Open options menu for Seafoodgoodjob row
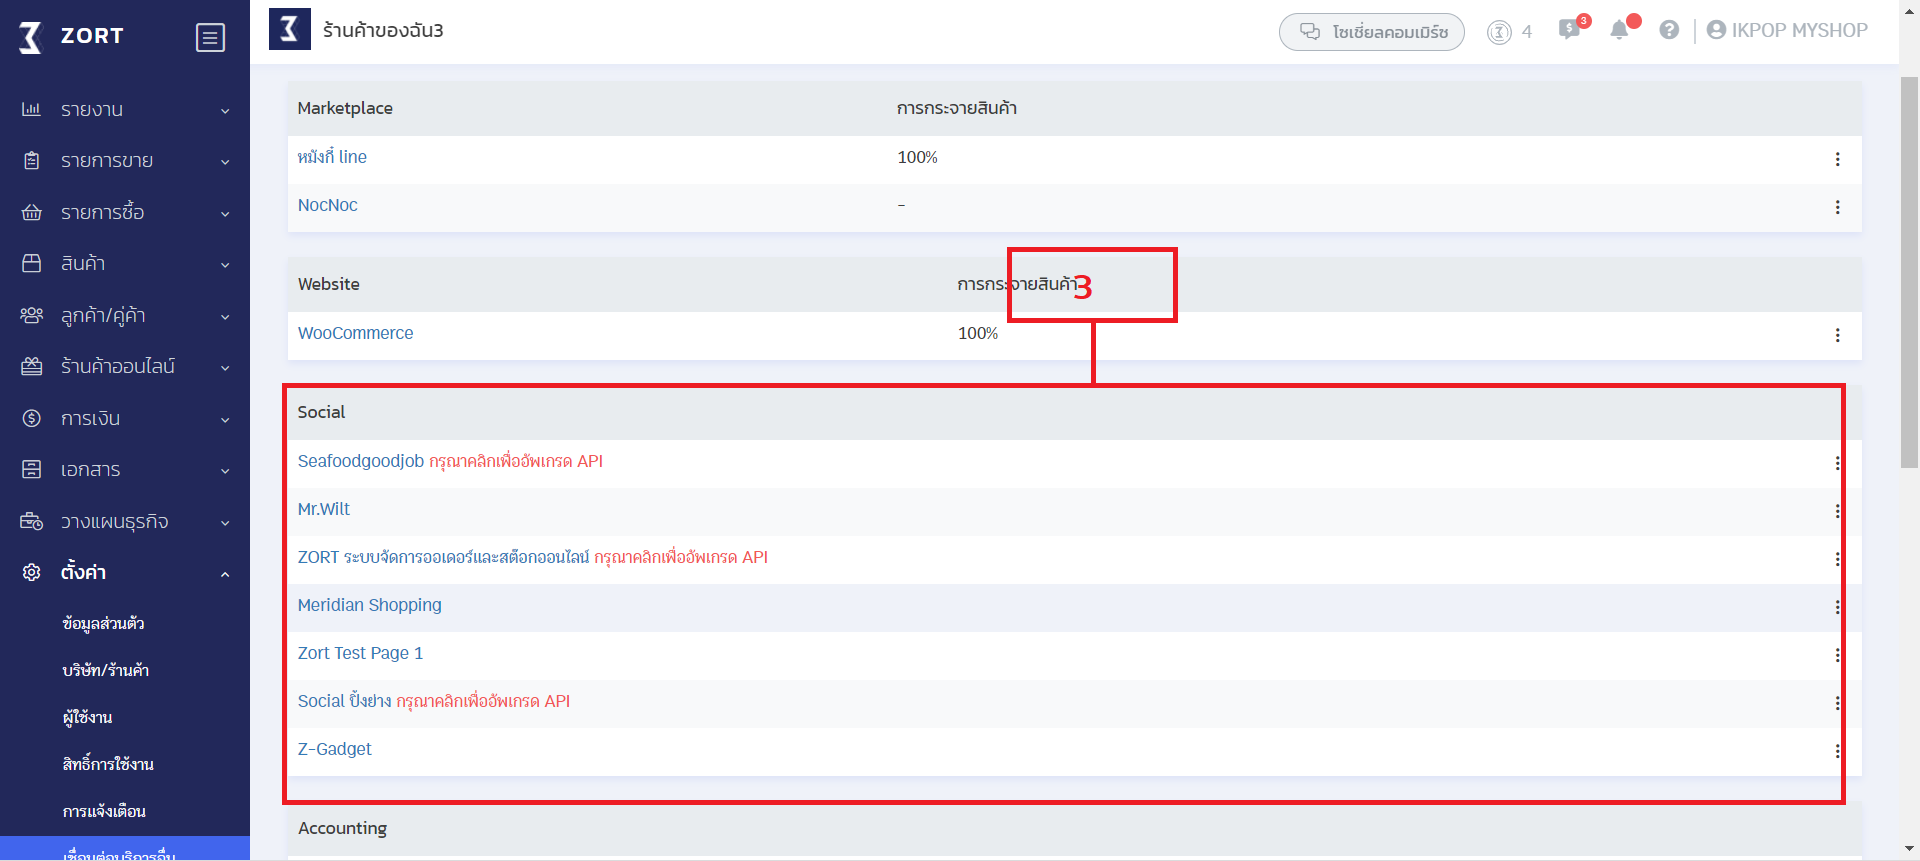1920x861 pixels. click(x=1837, y=463)
